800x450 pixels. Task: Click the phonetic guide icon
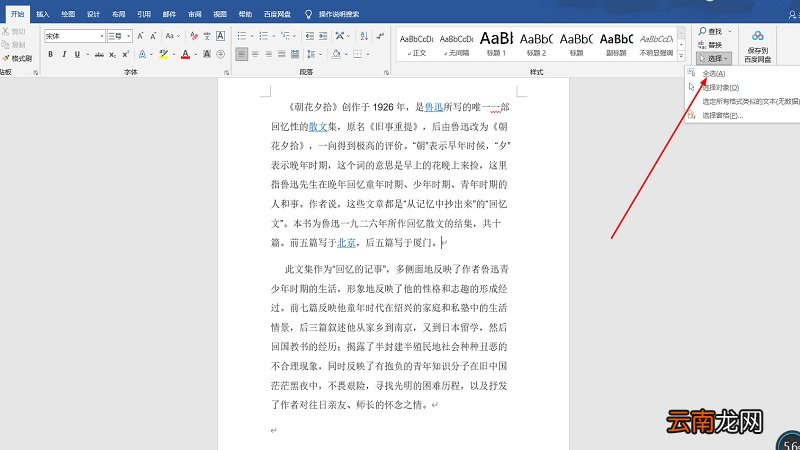[207, 36]
